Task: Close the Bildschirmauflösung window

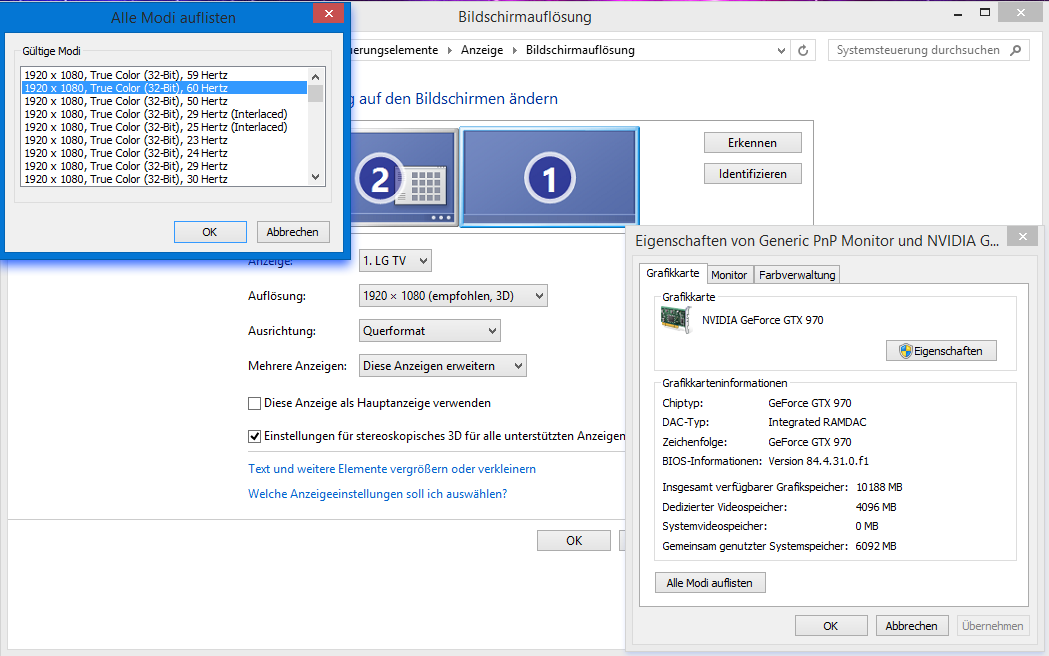Action: (x=1020, y=13)
